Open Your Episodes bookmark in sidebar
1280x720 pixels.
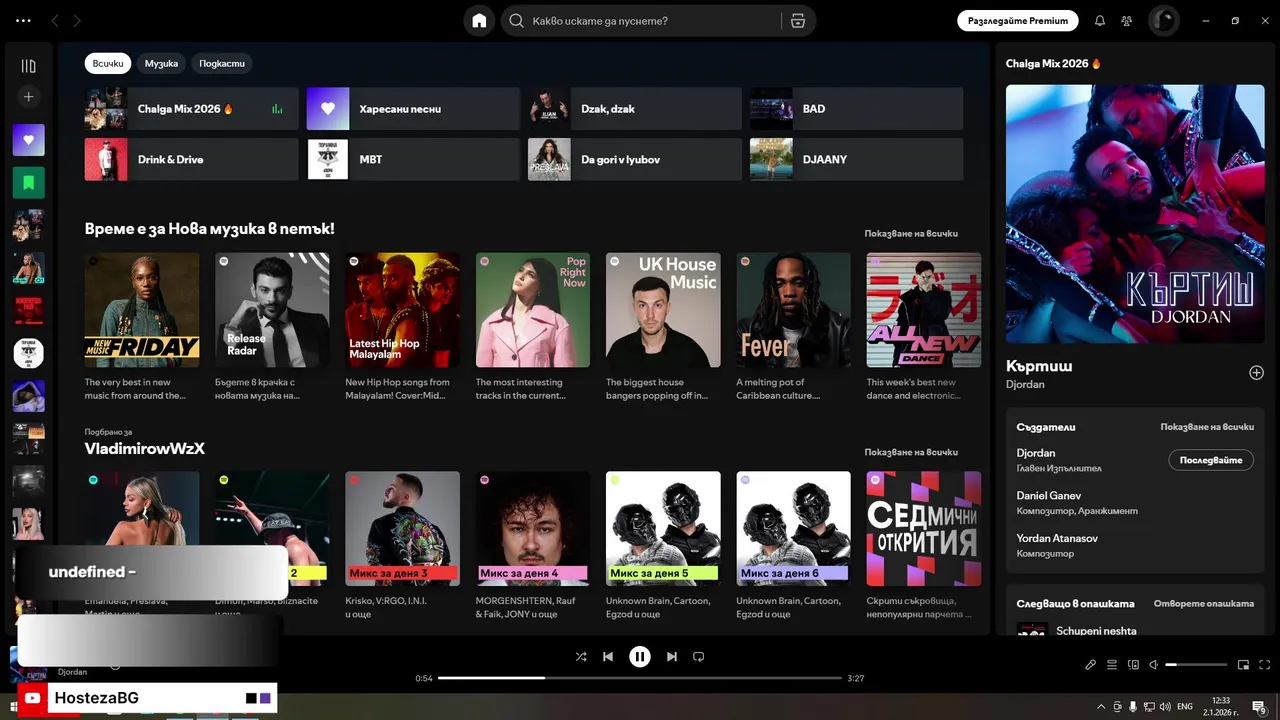pos(28,183)
